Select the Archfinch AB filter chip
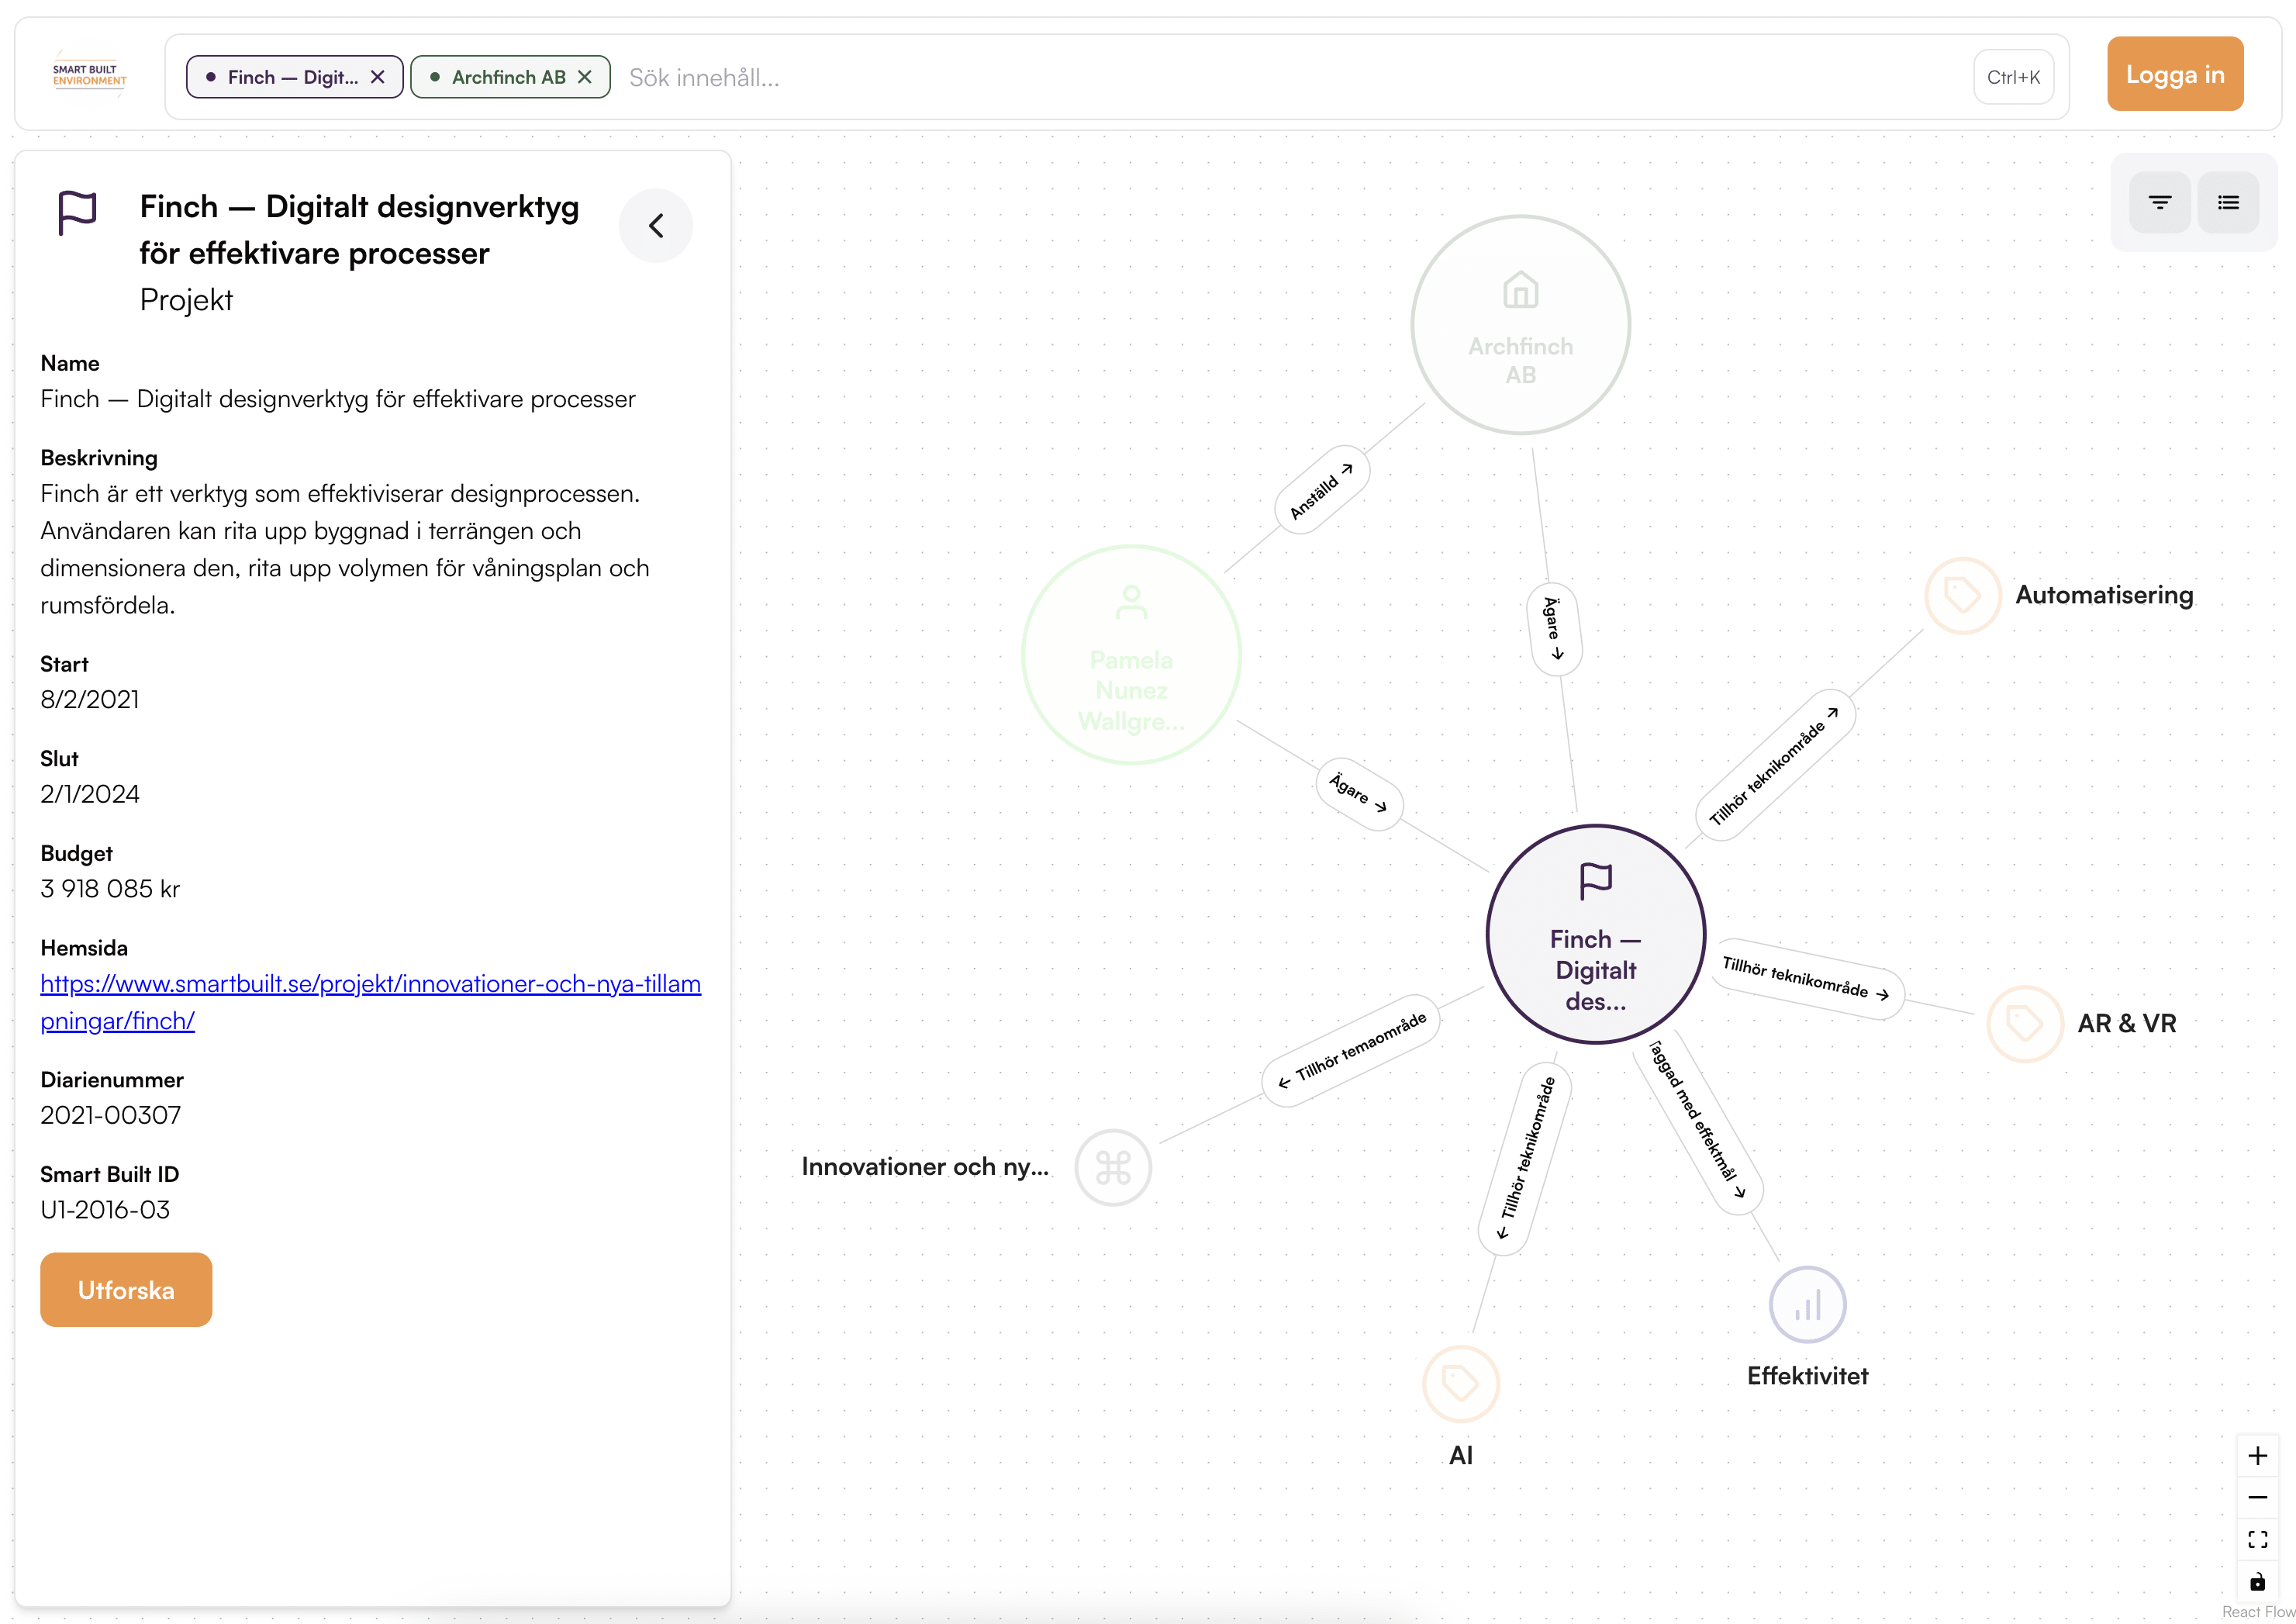The height and width of the screenshot is (1624, 2296). [510, 77]
